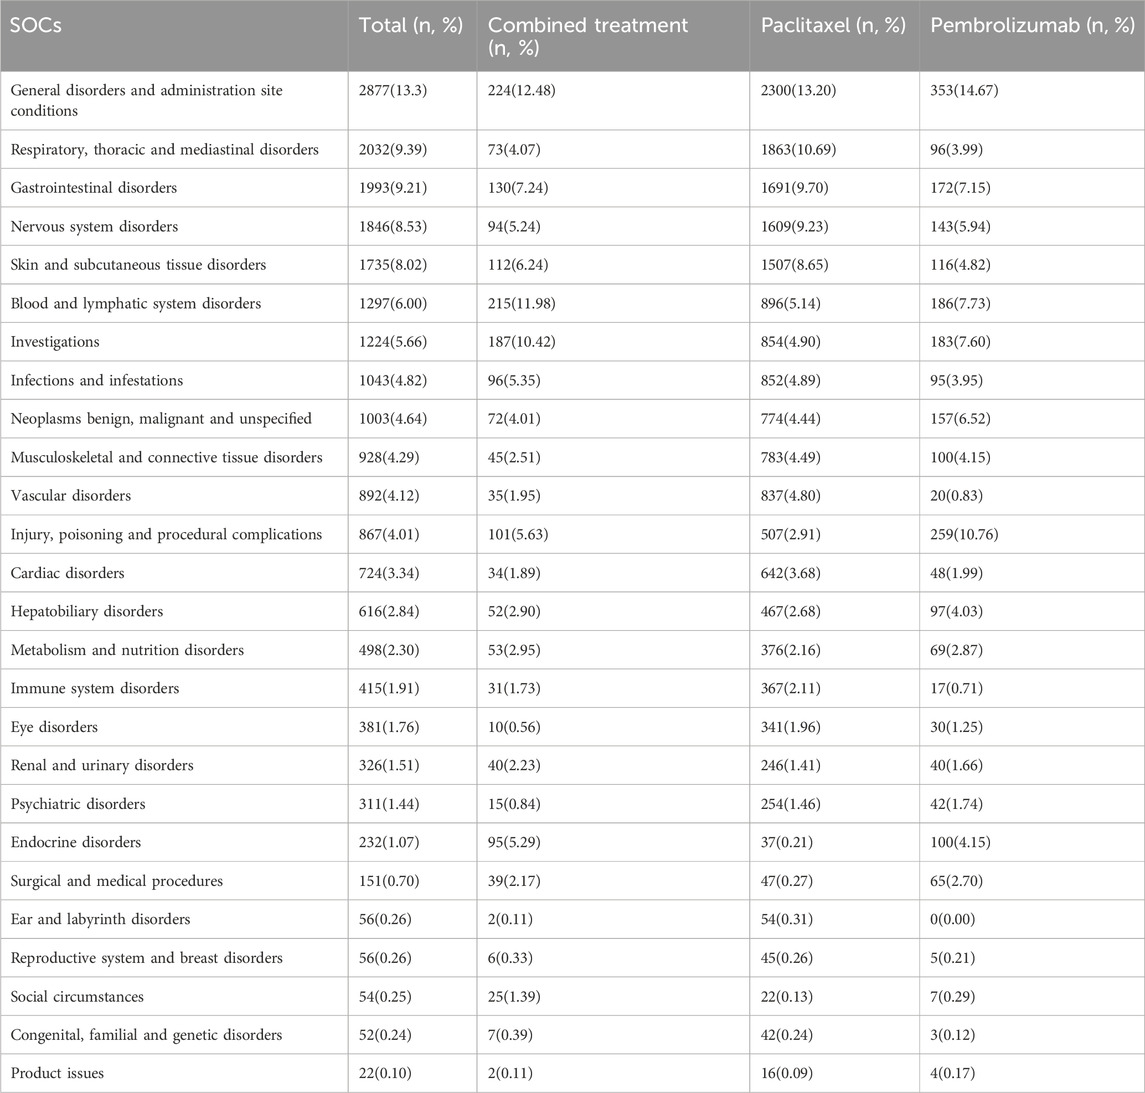Select the Cardiac disorders row label

(x=67, y=573)
